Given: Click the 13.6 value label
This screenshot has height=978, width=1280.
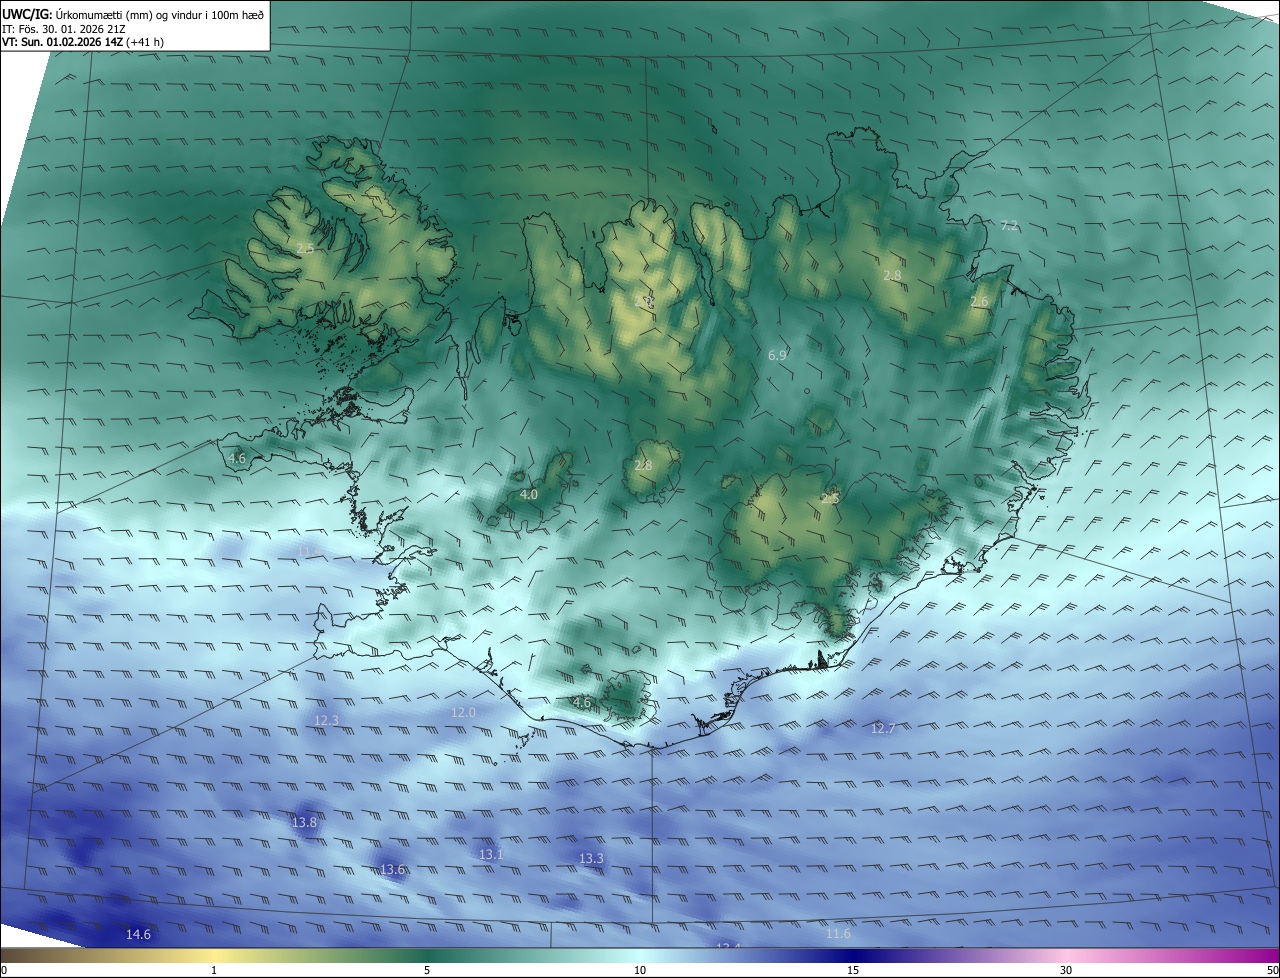Looking at the screenshot, I should tap(393, 870).
